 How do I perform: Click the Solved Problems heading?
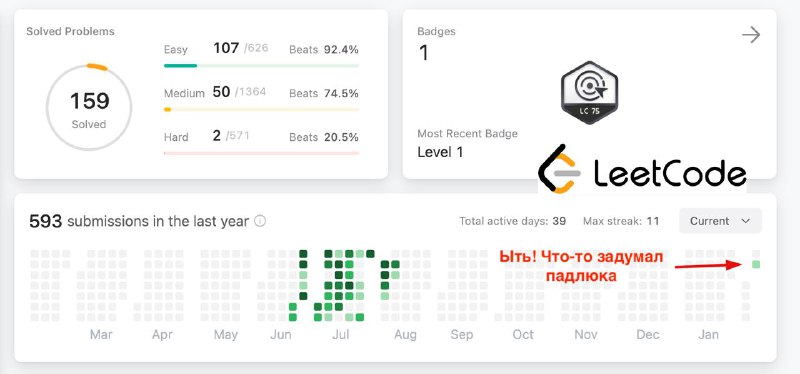point(70,32)
